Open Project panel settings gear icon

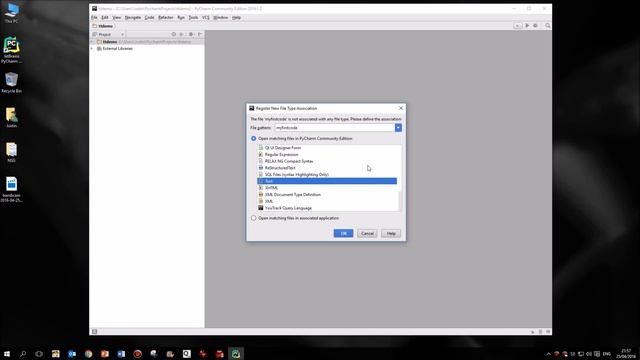191,34
